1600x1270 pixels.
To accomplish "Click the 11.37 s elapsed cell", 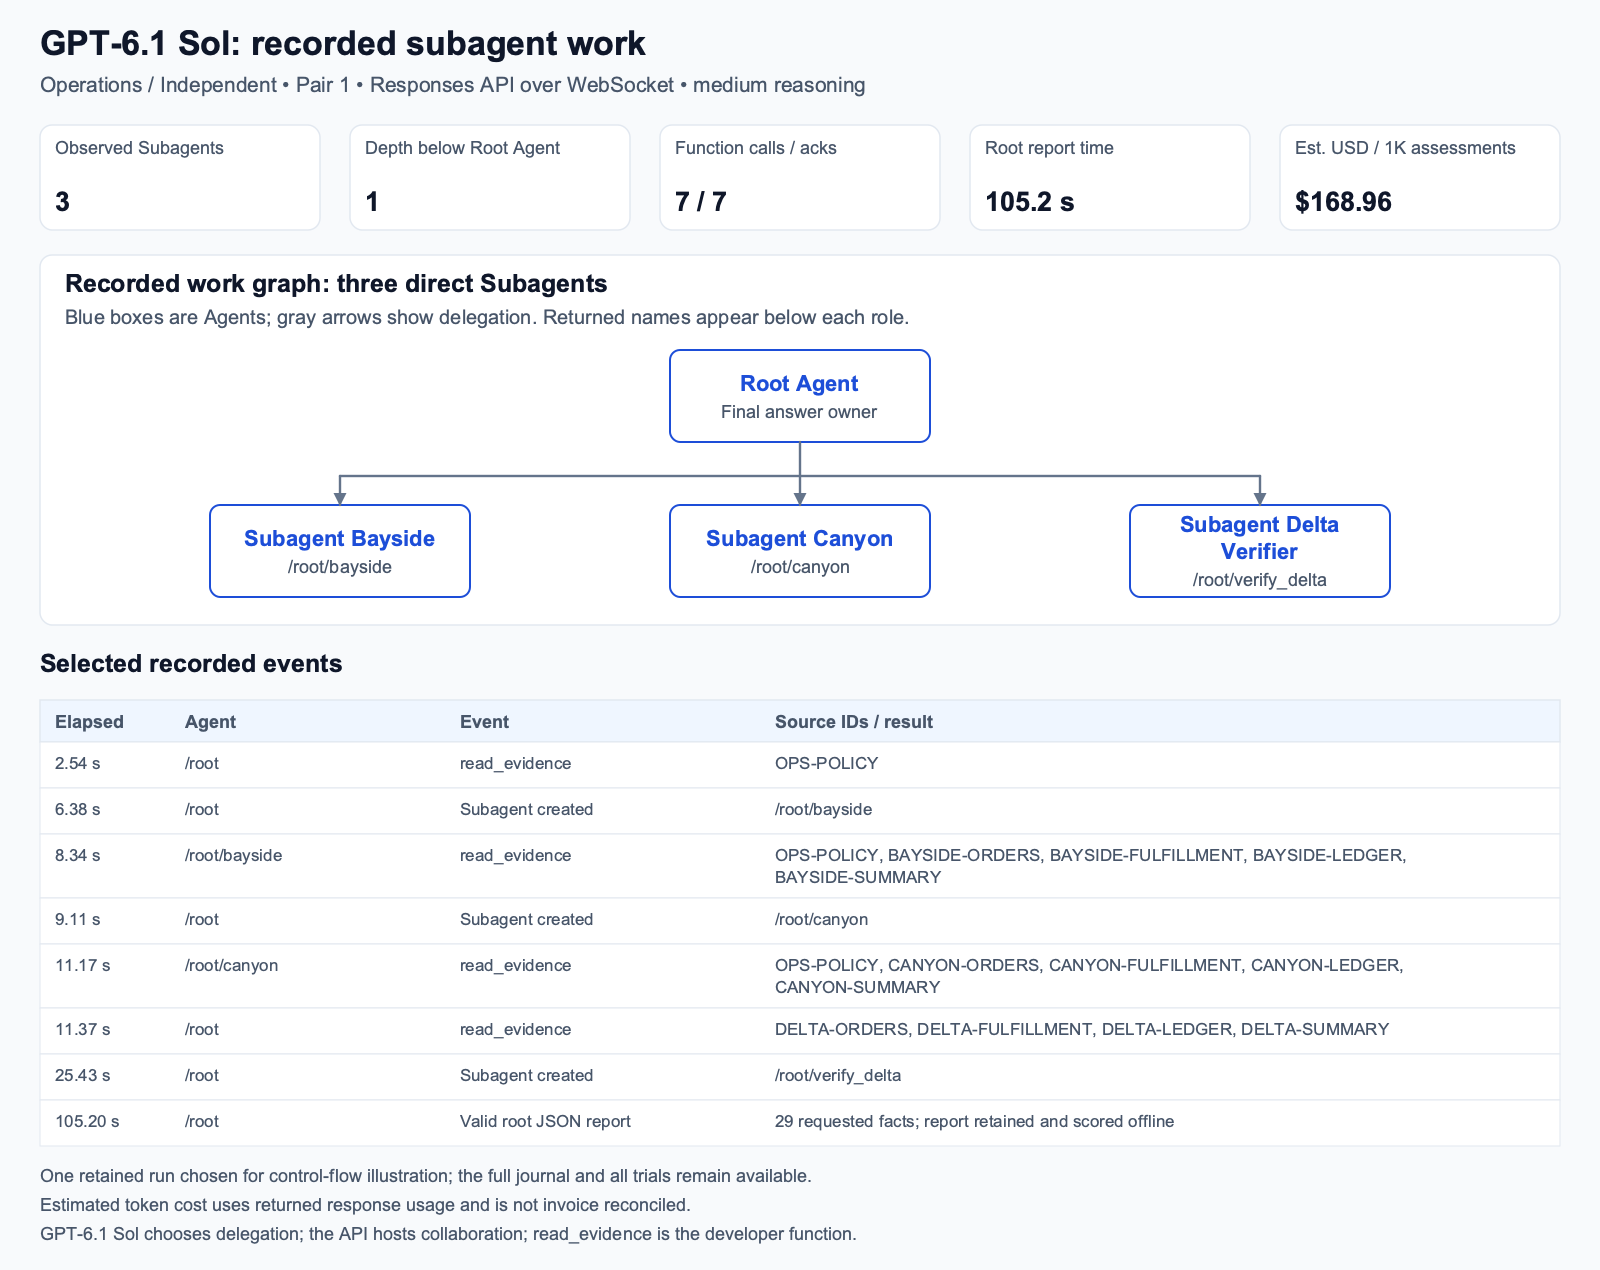I will click(x=83, y=1030).
